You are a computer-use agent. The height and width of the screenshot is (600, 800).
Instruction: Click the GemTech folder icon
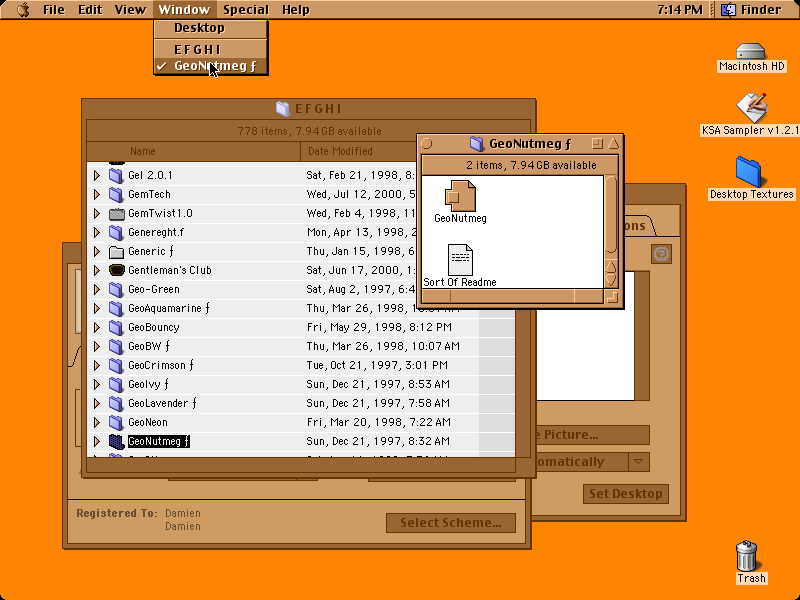(x=116, y=194)
